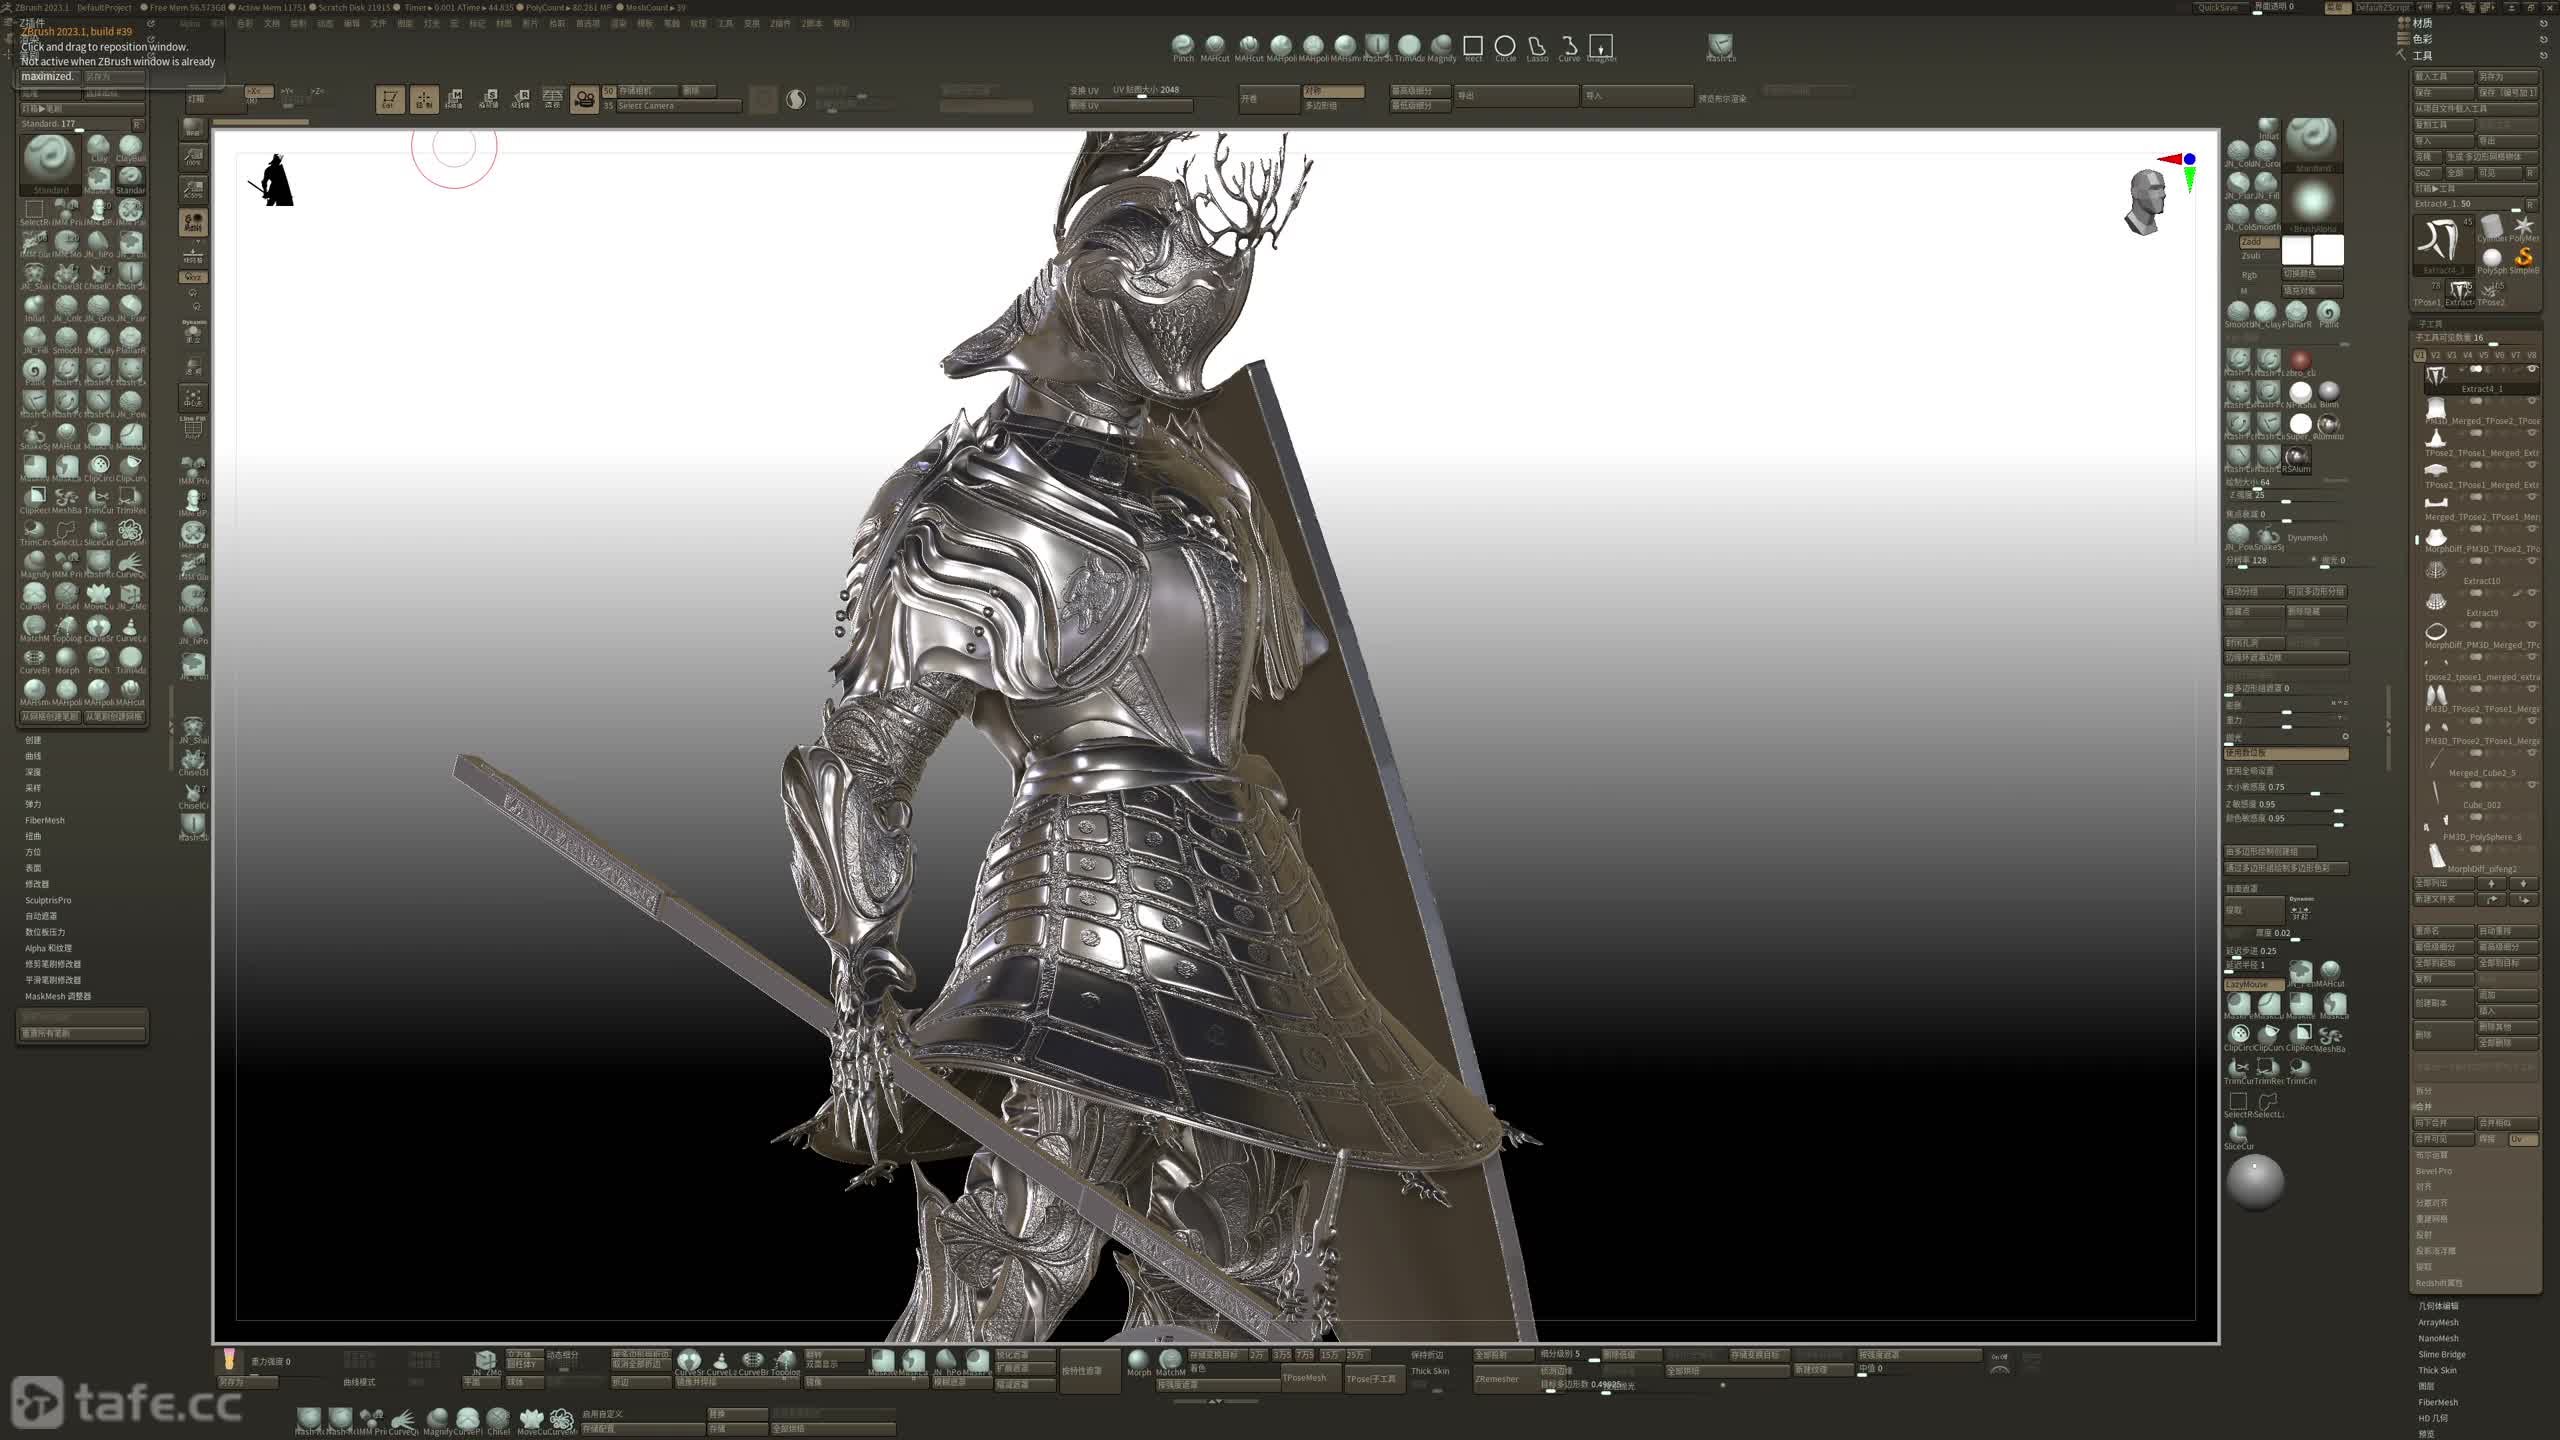
Task: Open the 帮助 help menu
Action: 841,23
